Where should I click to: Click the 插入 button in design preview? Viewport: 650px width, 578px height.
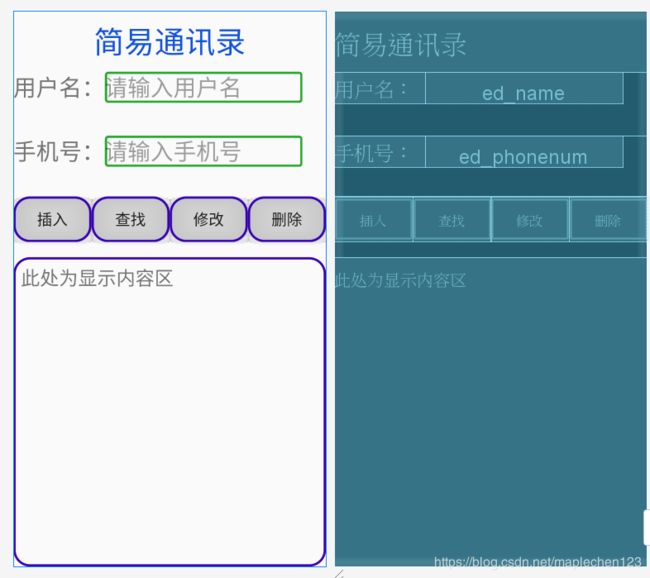click(x=52, y=220)
